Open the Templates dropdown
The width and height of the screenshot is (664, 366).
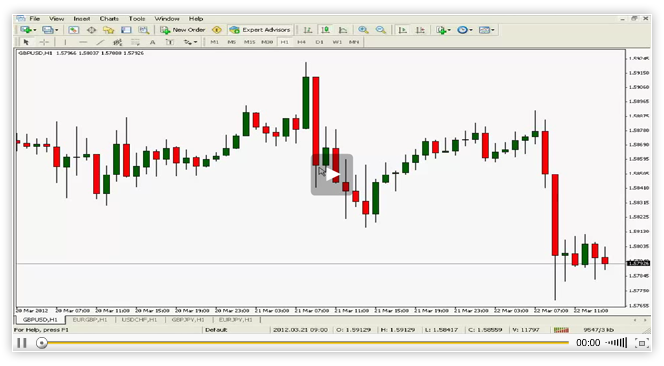486,30
